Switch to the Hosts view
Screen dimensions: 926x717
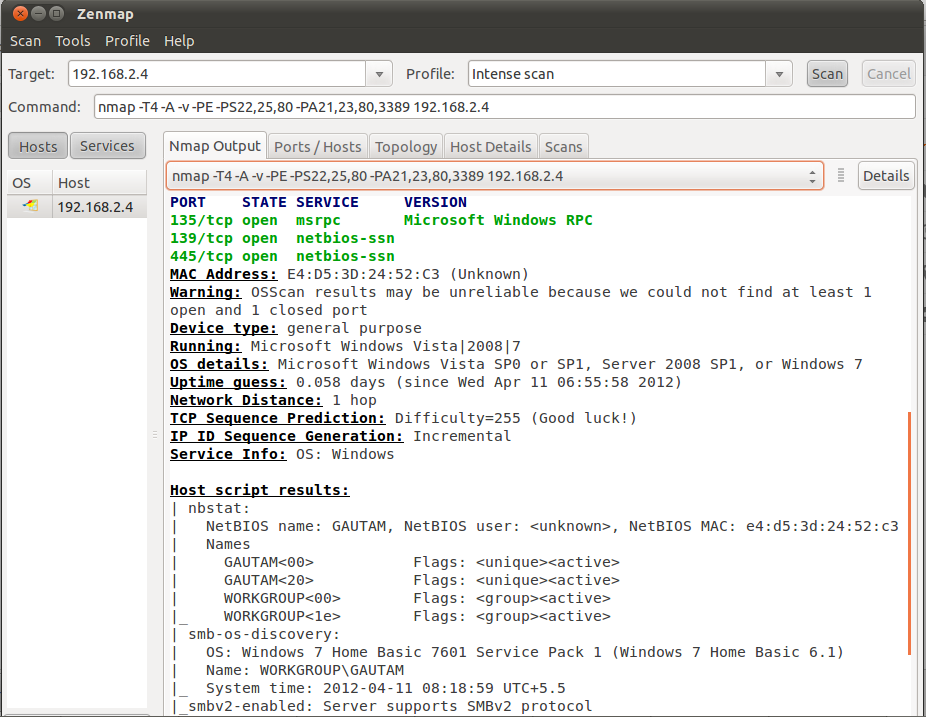tap(37, 145)
